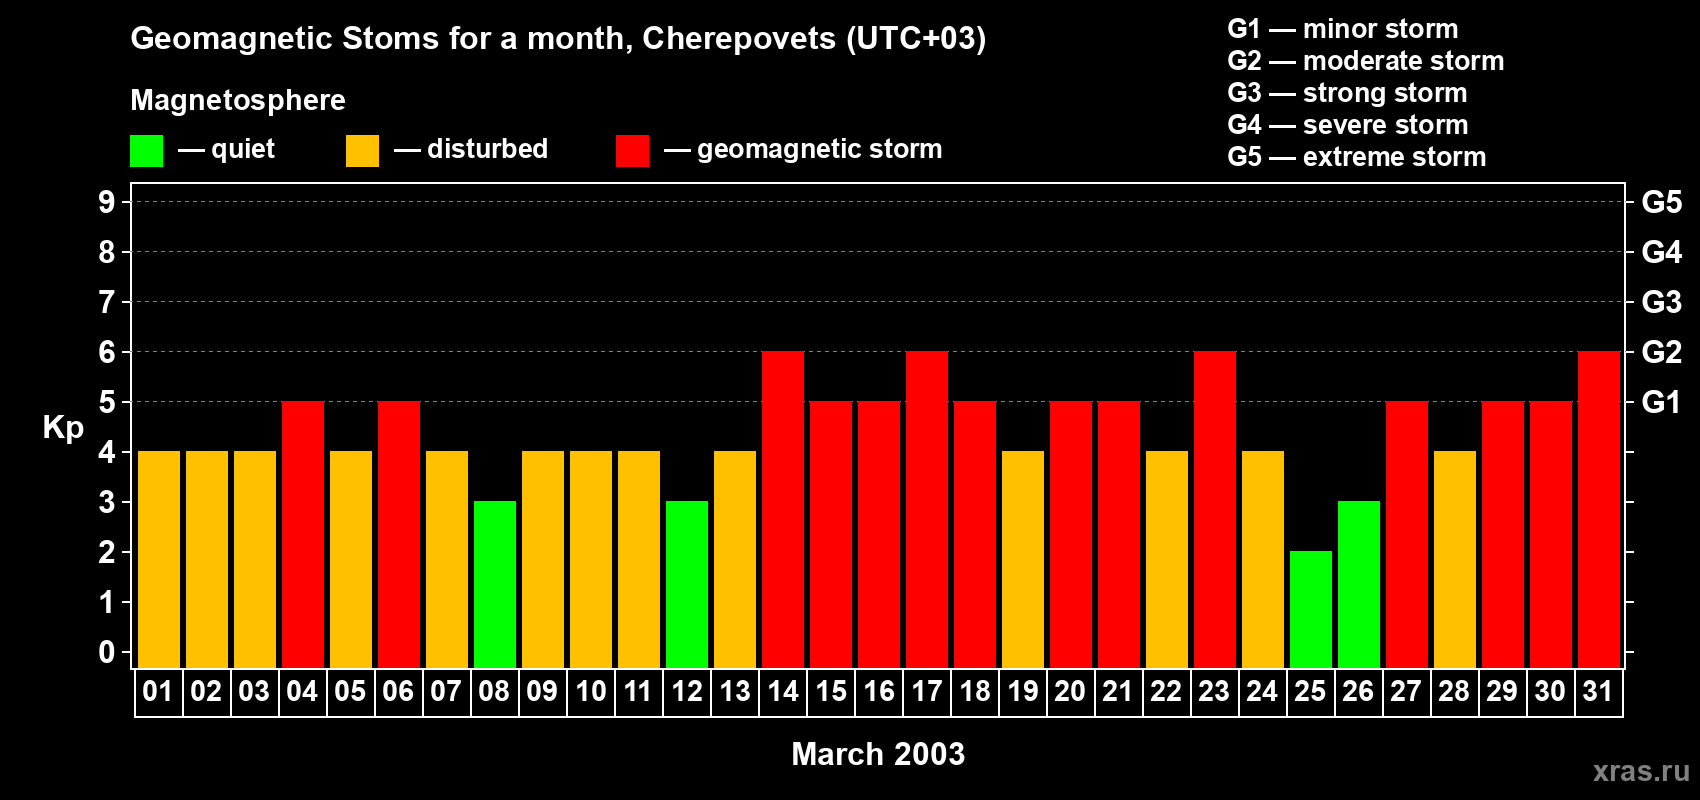Click date label 17 on the x-axis
Viewport: 1700px width, 800px height.
coord(927,692)
